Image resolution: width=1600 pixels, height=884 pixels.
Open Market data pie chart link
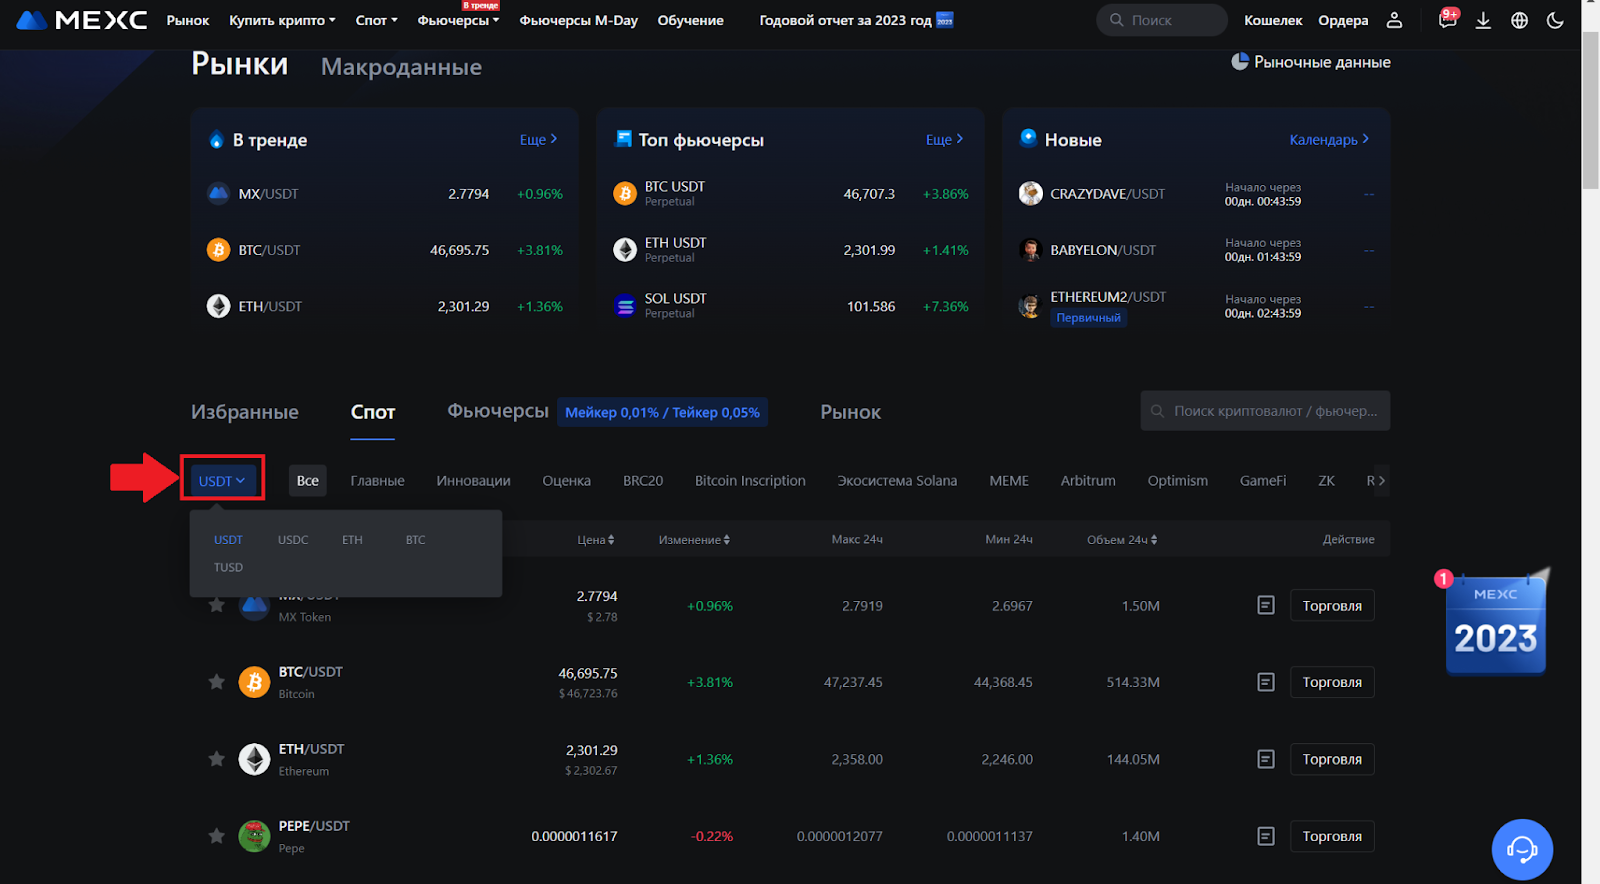pyautogui.click(x=1310, y=62)
